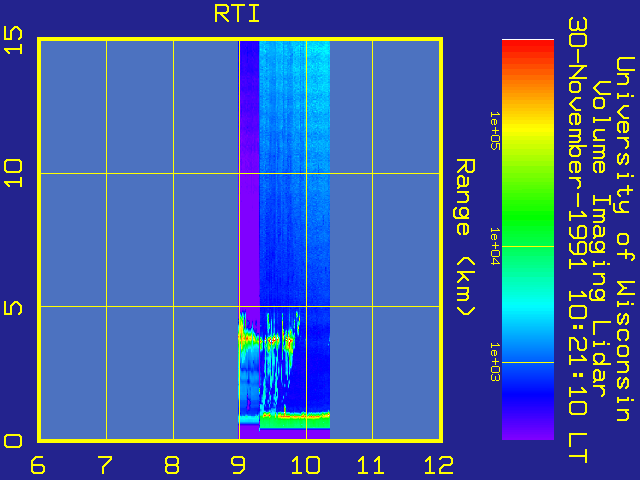640x480 pixels.
Task: Click the x-axis label 9
Action: [x=238, y=465]
